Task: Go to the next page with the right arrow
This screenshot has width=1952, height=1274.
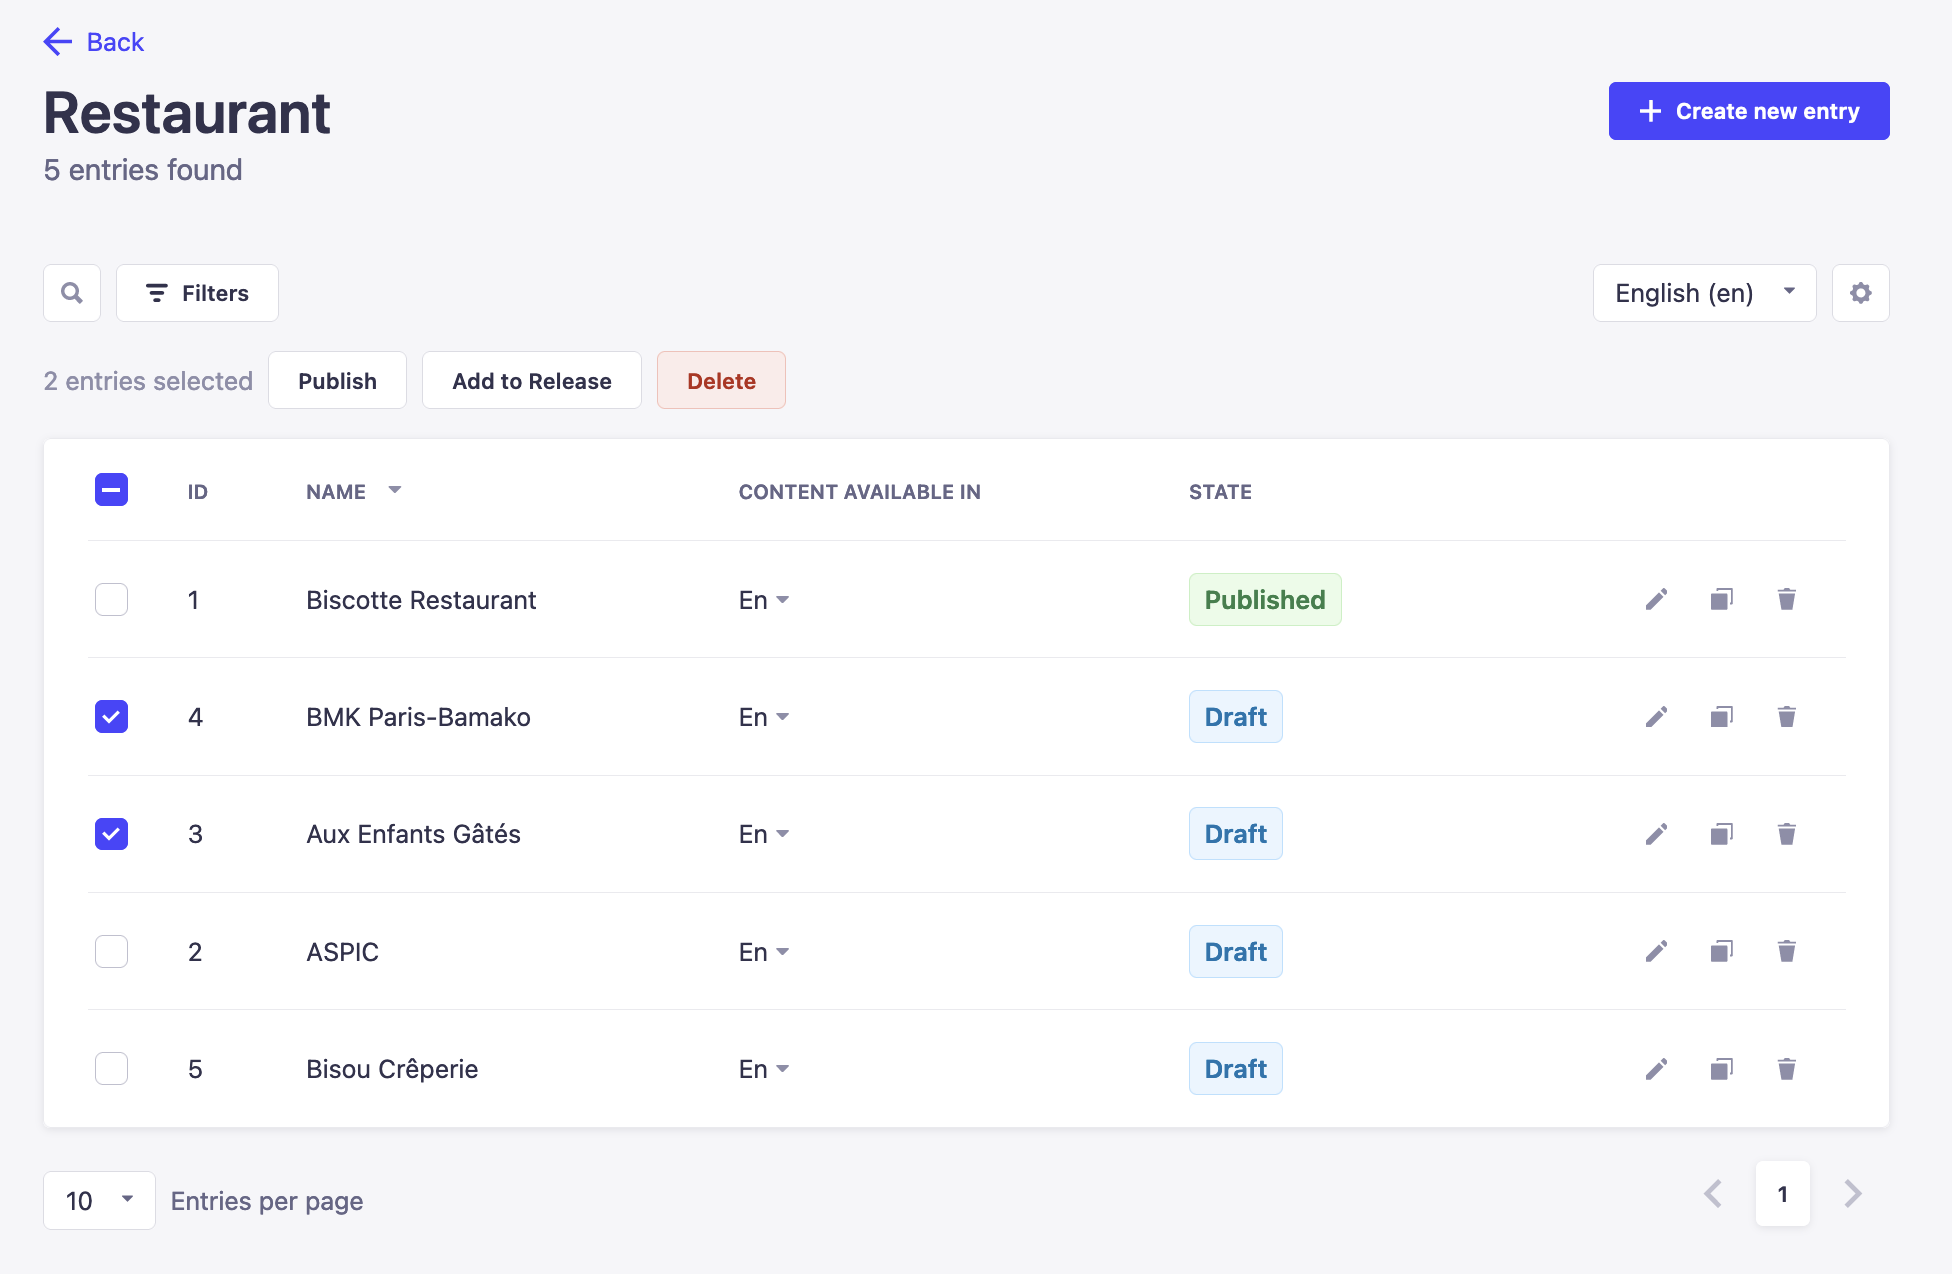Action: pyautogui.click(x=1852, y=1193)
